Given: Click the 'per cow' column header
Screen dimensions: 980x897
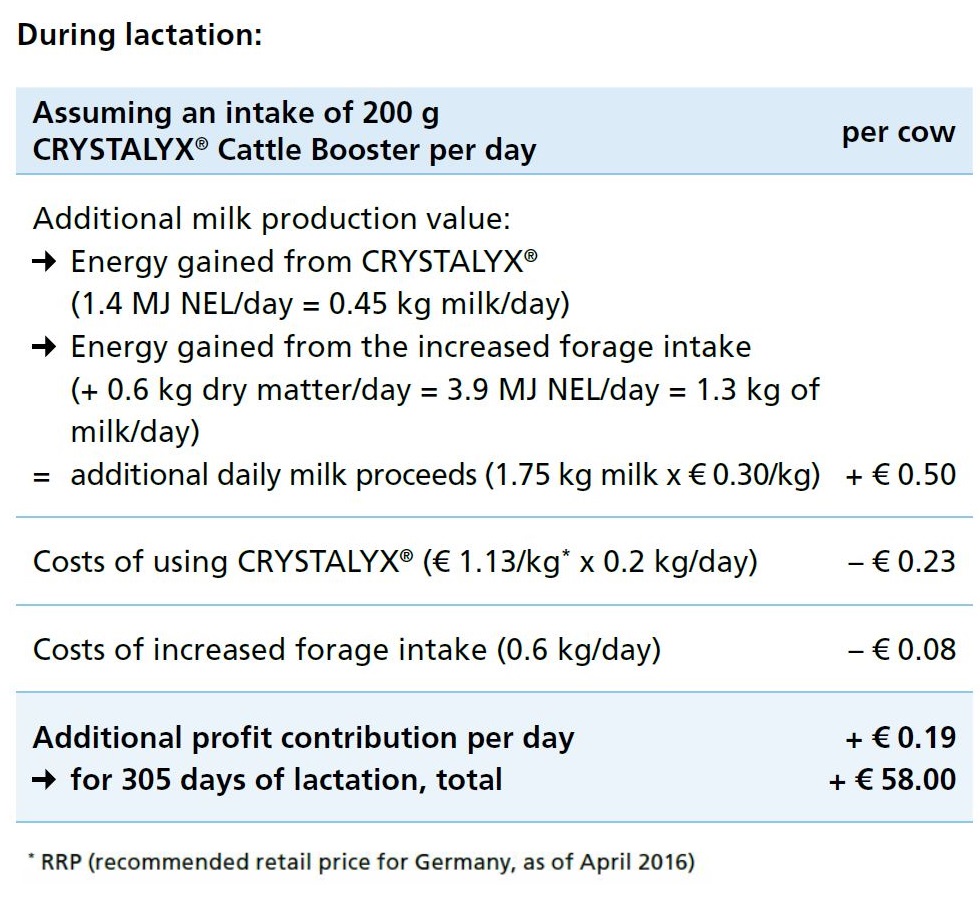Looking at the screenshot, I should [898, 133].
